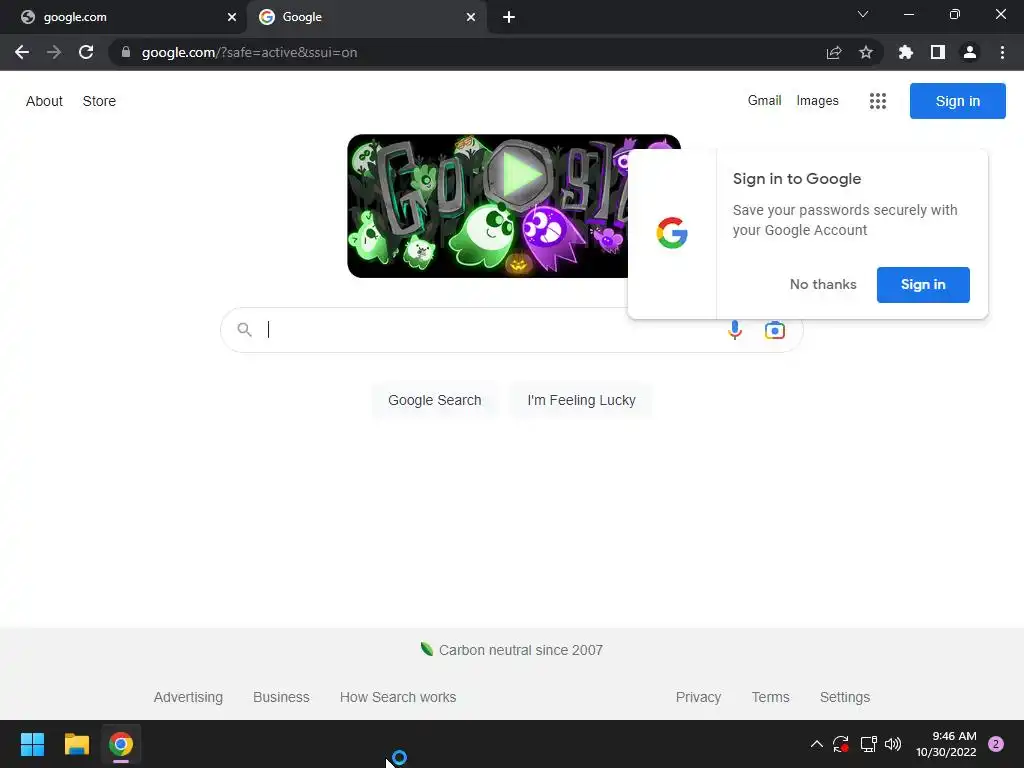Select the Google tab

(x=366, y=17)
